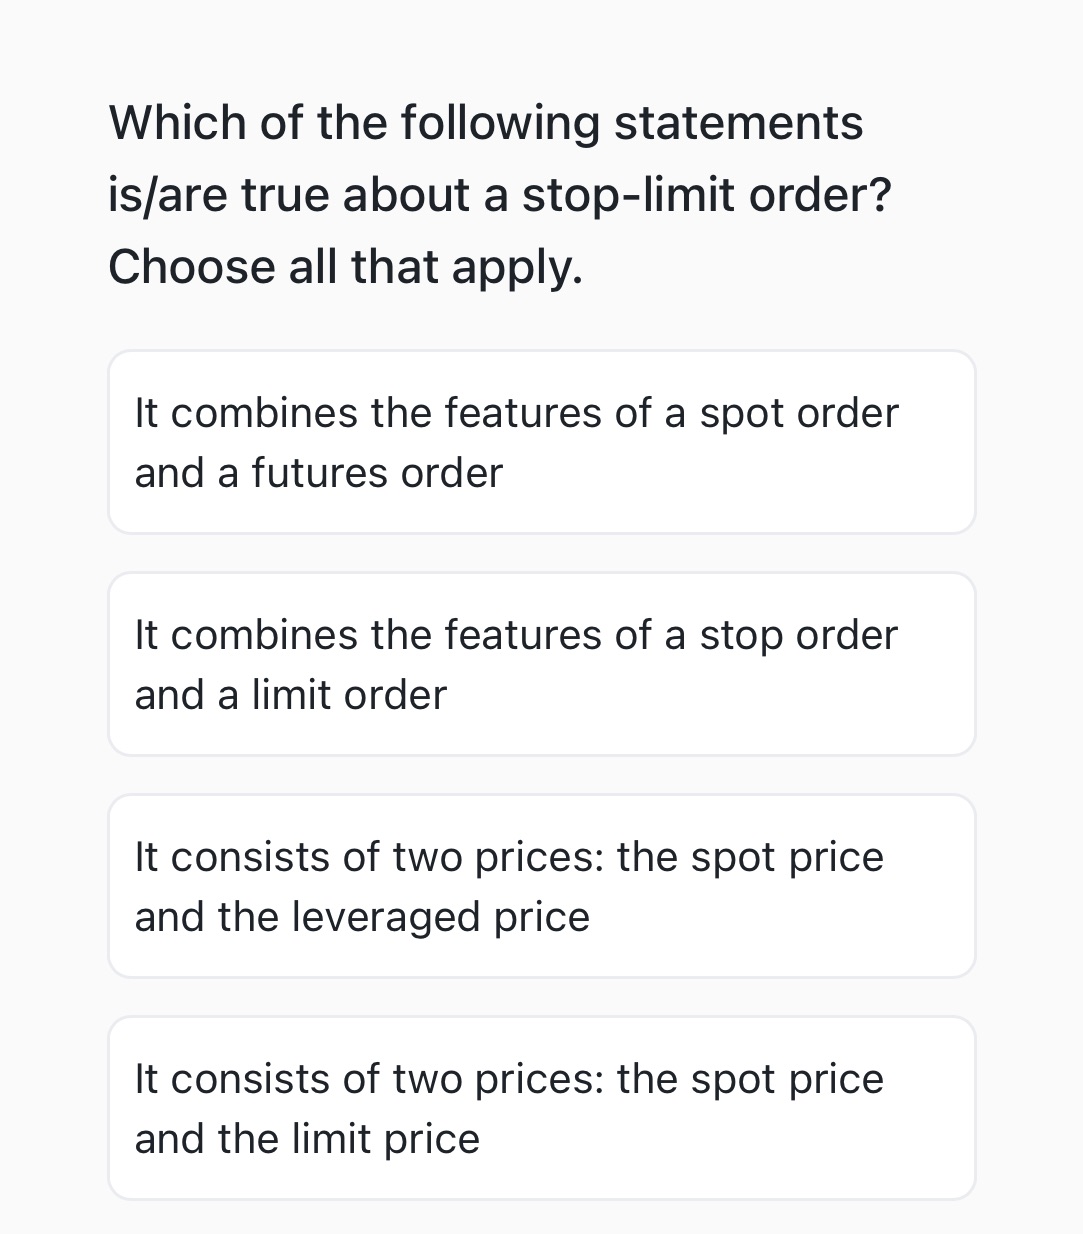The image size is (1083, 1234).
Task: Choose the answer combining stop and limit features
Action: pyautogui.click(x=541, y=663)
